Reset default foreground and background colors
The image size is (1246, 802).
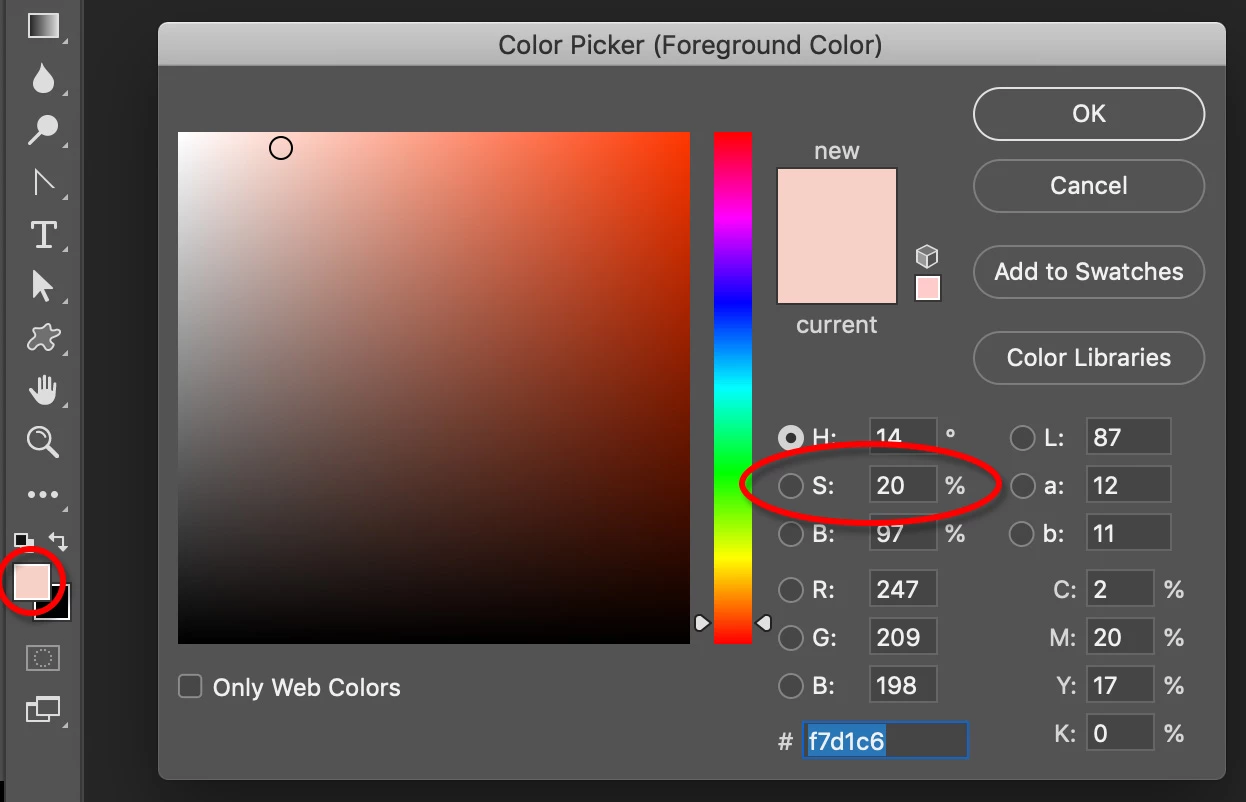pos(24,542)
